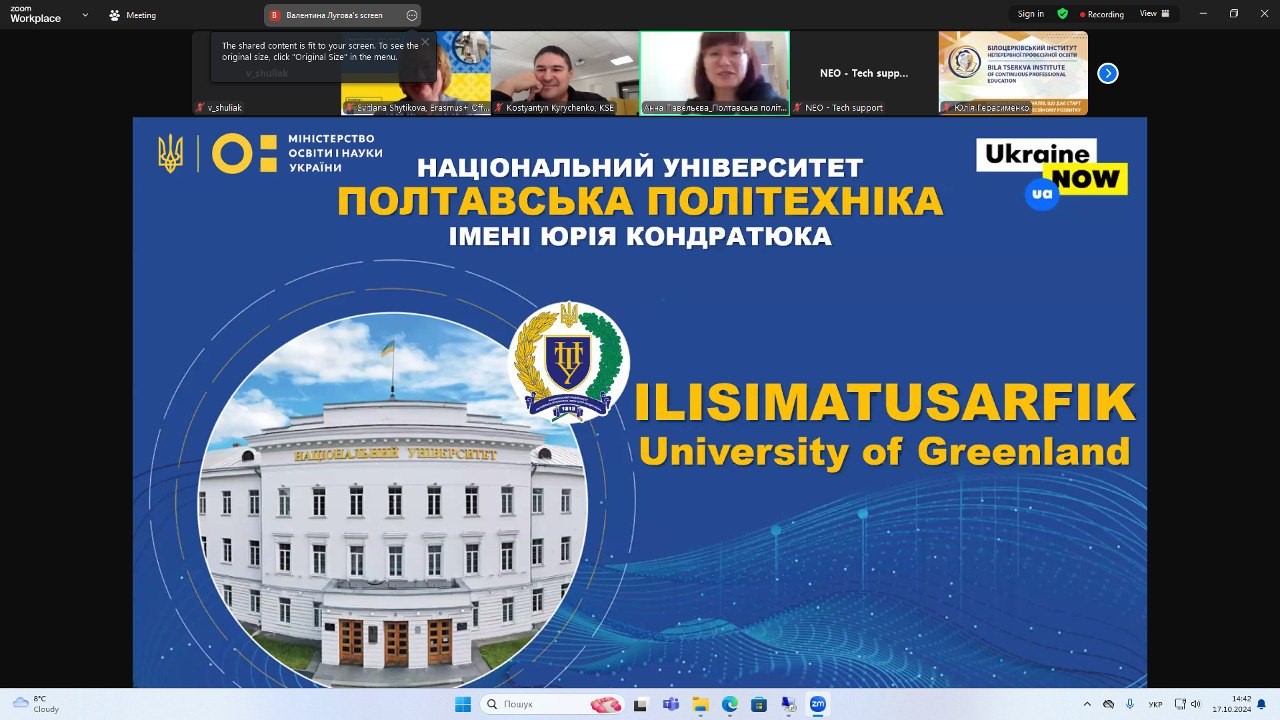Screen dimensions: 1280x720
Task: Open the weather widget showing Cloudy
Action: [x=36, y=704]
